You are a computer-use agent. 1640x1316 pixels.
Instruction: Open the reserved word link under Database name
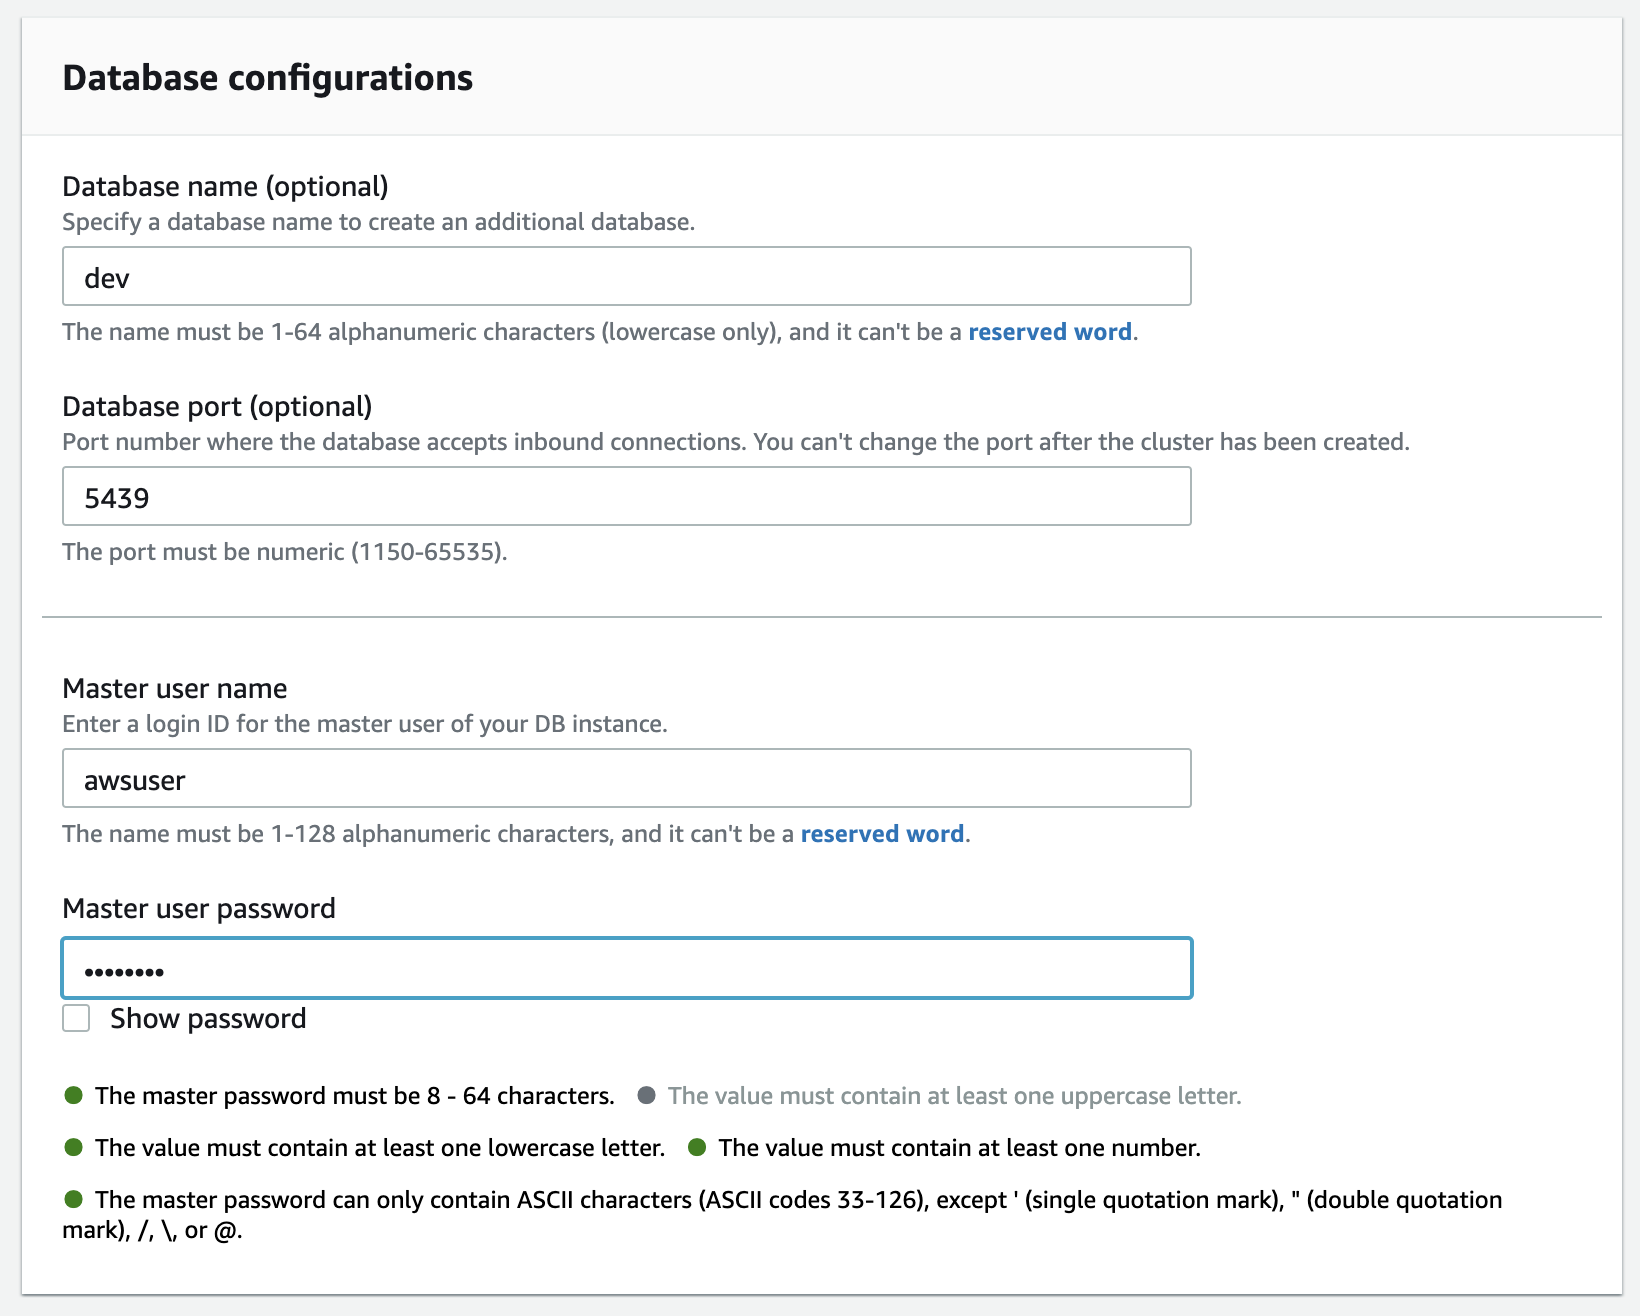click(x=1048, y=331)
